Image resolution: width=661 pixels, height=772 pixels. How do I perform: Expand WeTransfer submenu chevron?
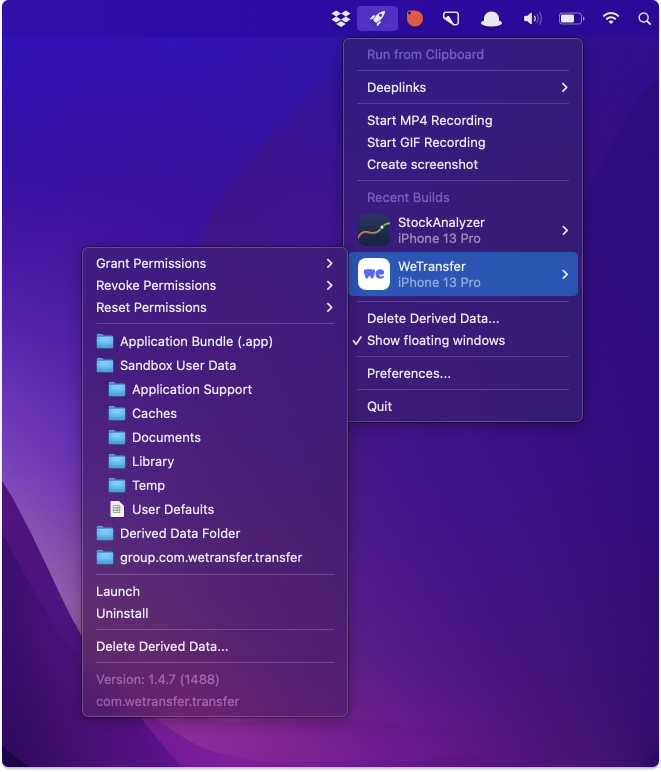pyautogui.click(x=565, y=274)
